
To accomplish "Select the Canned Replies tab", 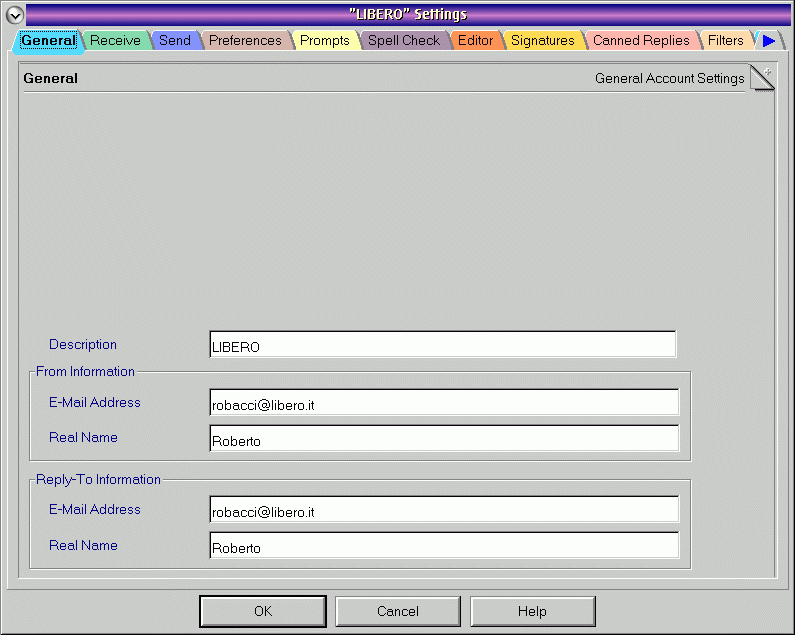I will tap(641, 41).
